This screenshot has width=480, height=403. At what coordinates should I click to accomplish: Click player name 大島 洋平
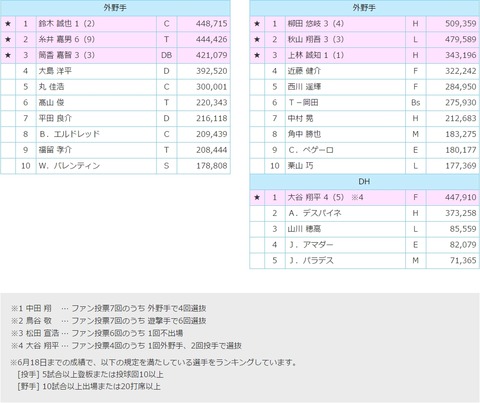55,71
